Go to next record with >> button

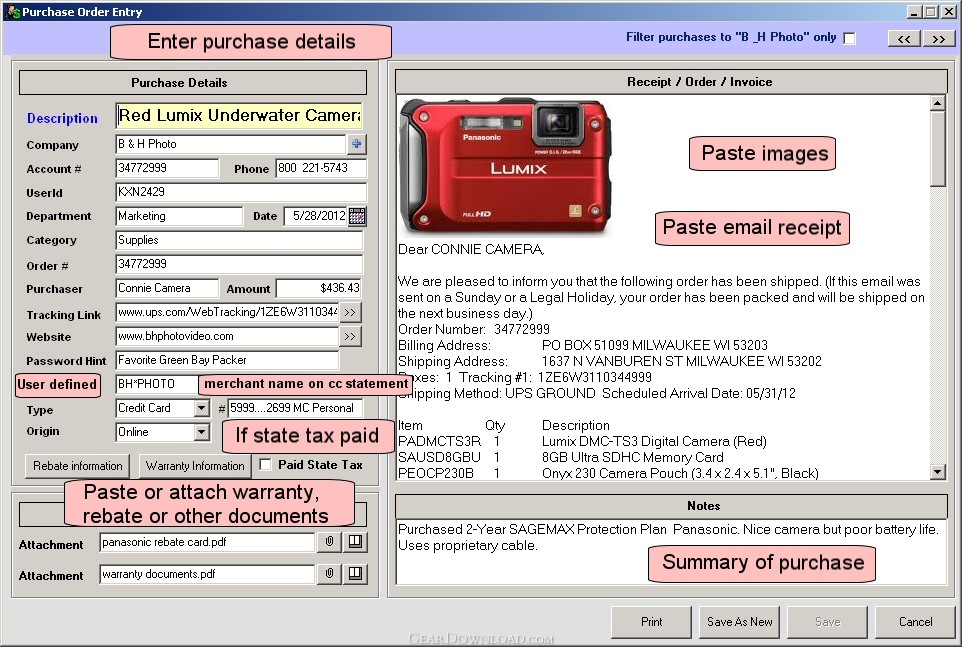point(939,39)
